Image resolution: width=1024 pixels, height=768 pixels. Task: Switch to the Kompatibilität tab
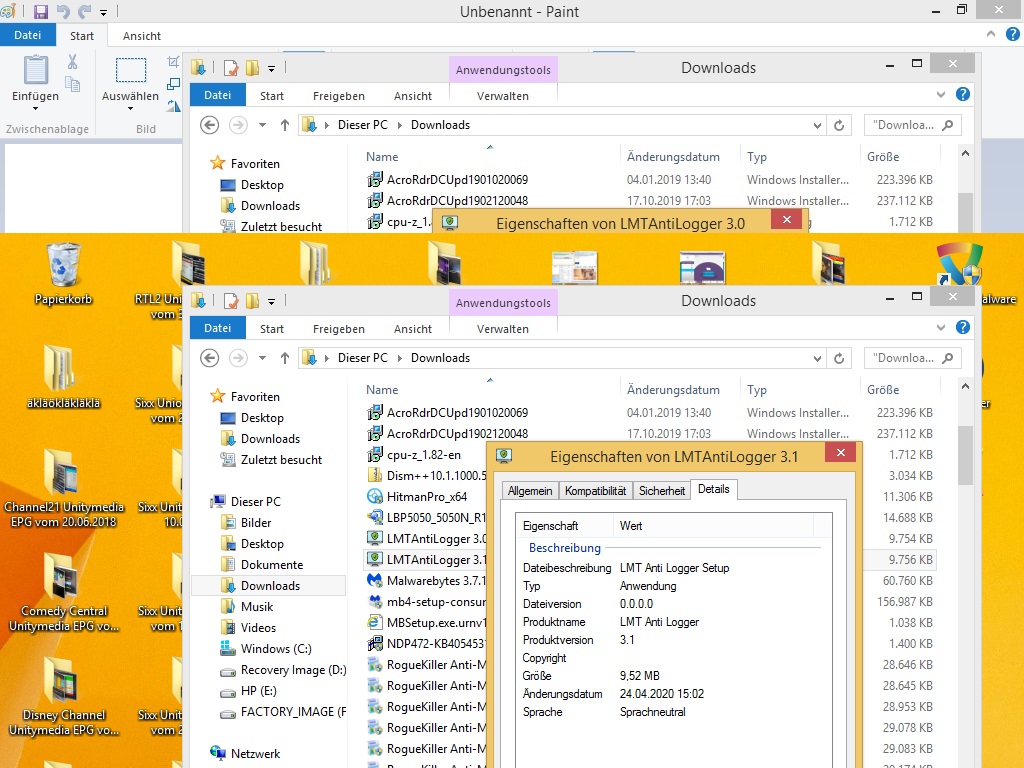[x=595, y=490]
